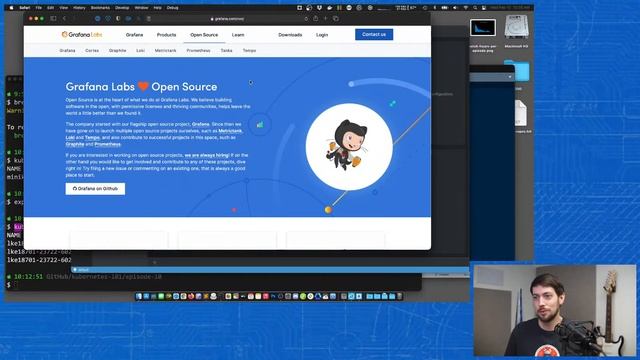Show the Safari tab overview icon
The width and height of the screenshot is (640, 360).
tap(336, 18)
